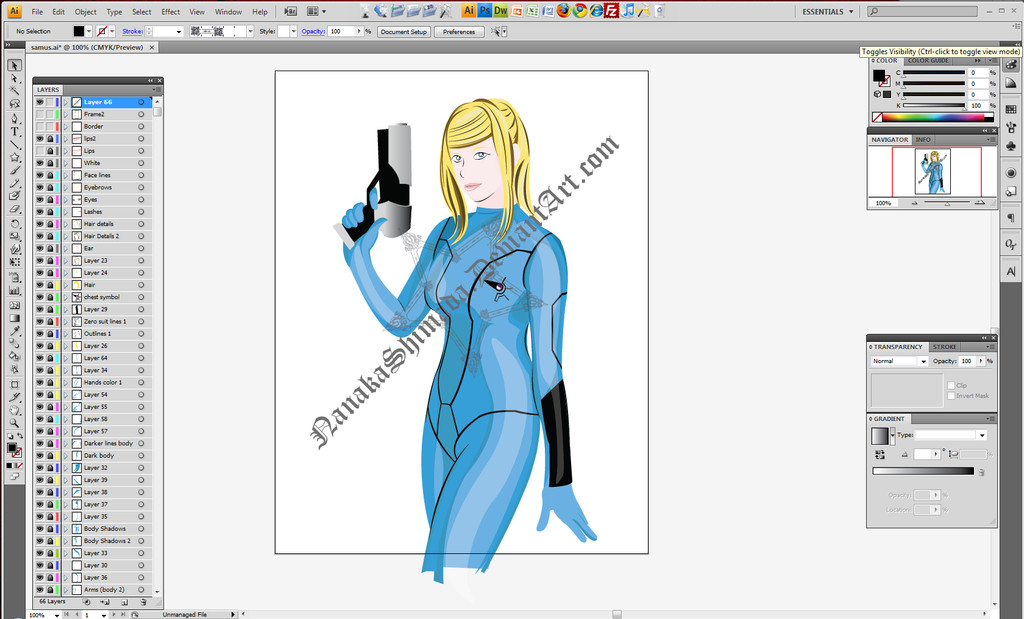Expand the chest symbol layer

pos(65,297)
